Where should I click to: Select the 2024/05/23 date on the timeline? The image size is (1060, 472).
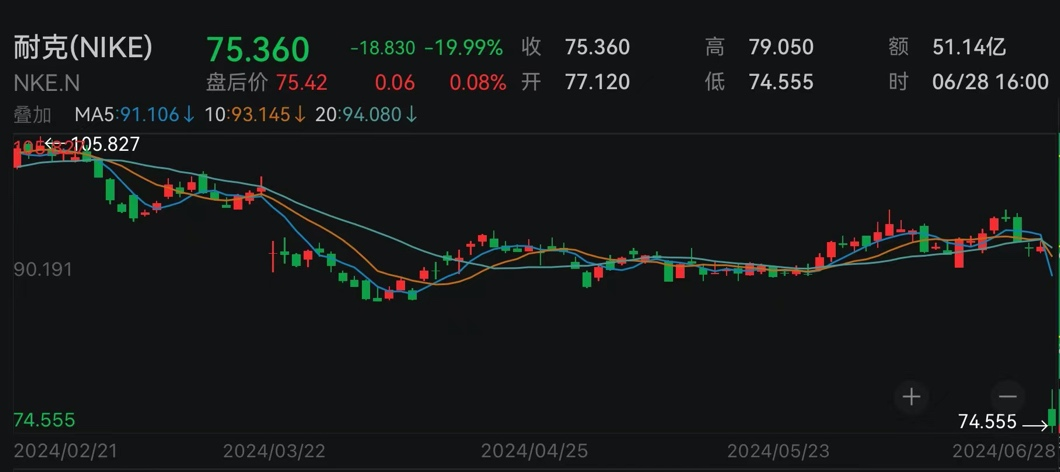point(777,451)
